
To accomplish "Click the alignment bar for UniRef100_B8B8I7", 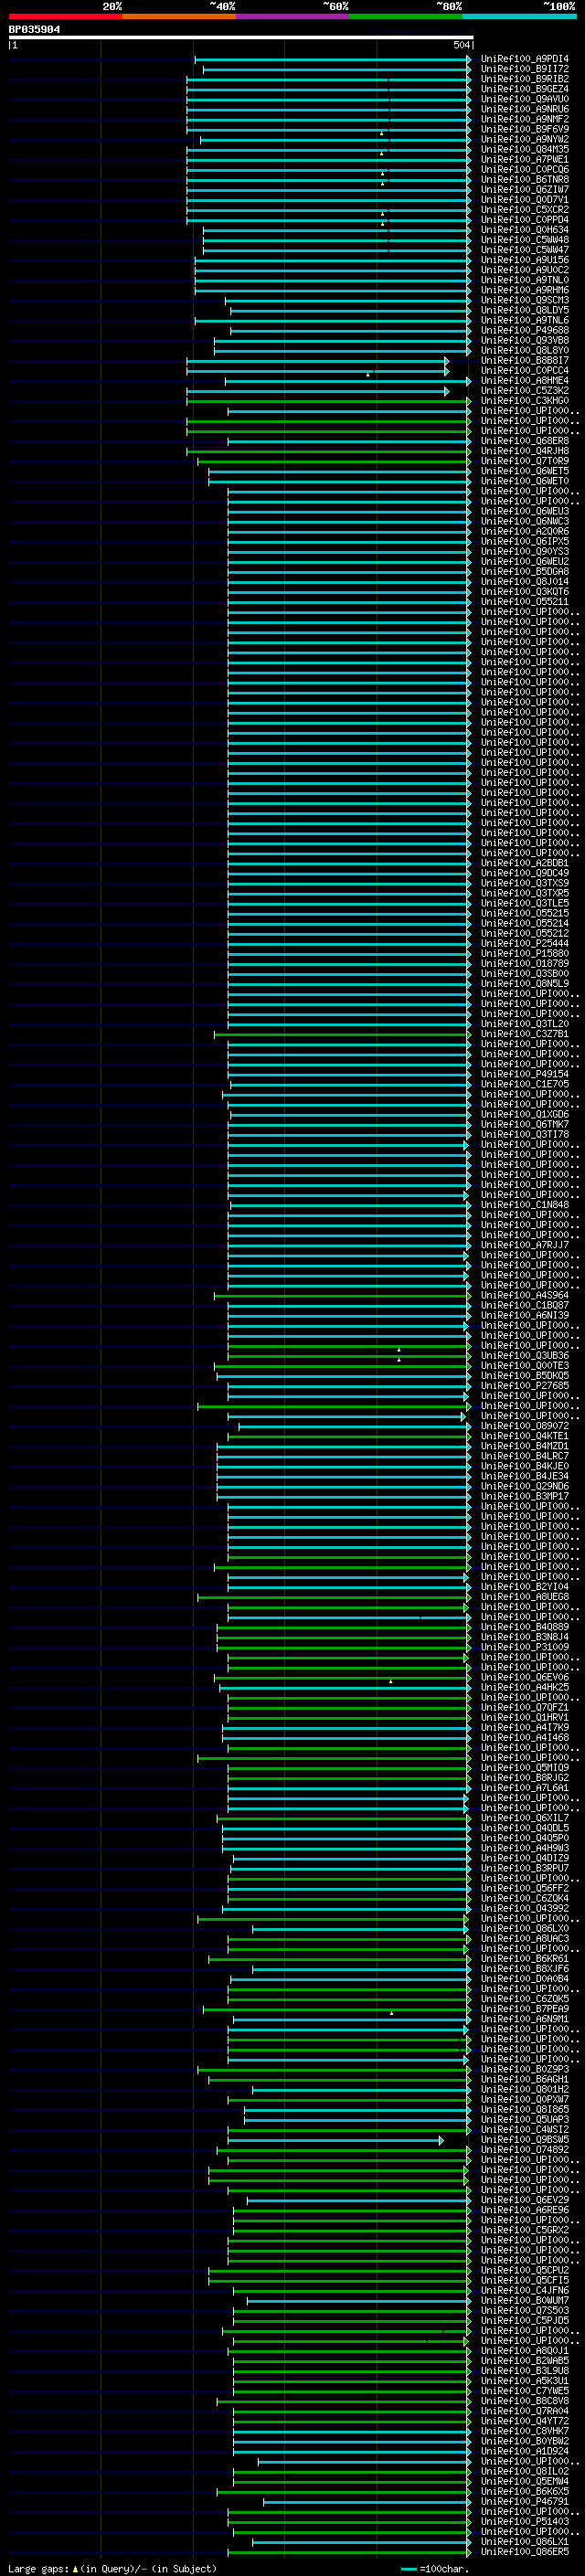I will [318, 361].
